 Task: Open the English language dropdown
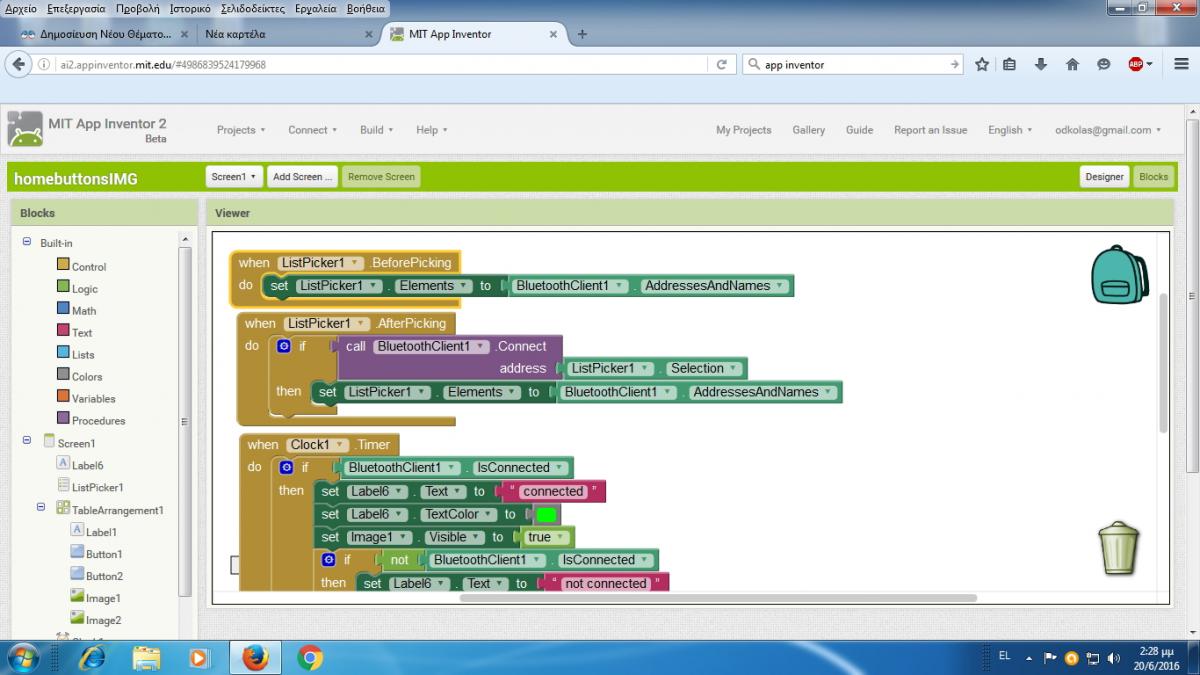click(1011, 130)
